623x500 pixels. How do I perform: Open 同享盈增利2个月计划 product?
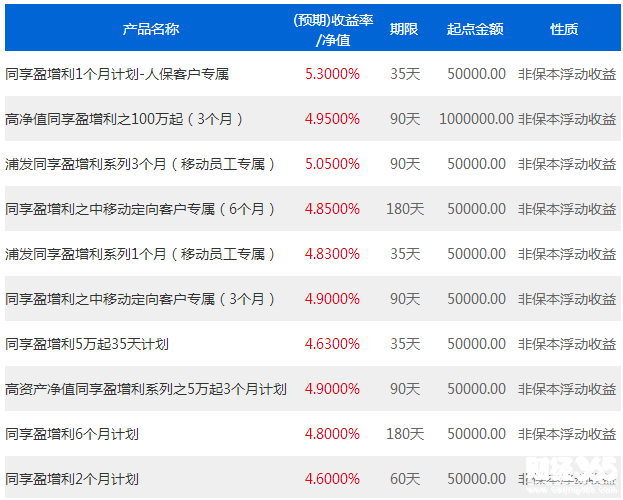[72, 479]
